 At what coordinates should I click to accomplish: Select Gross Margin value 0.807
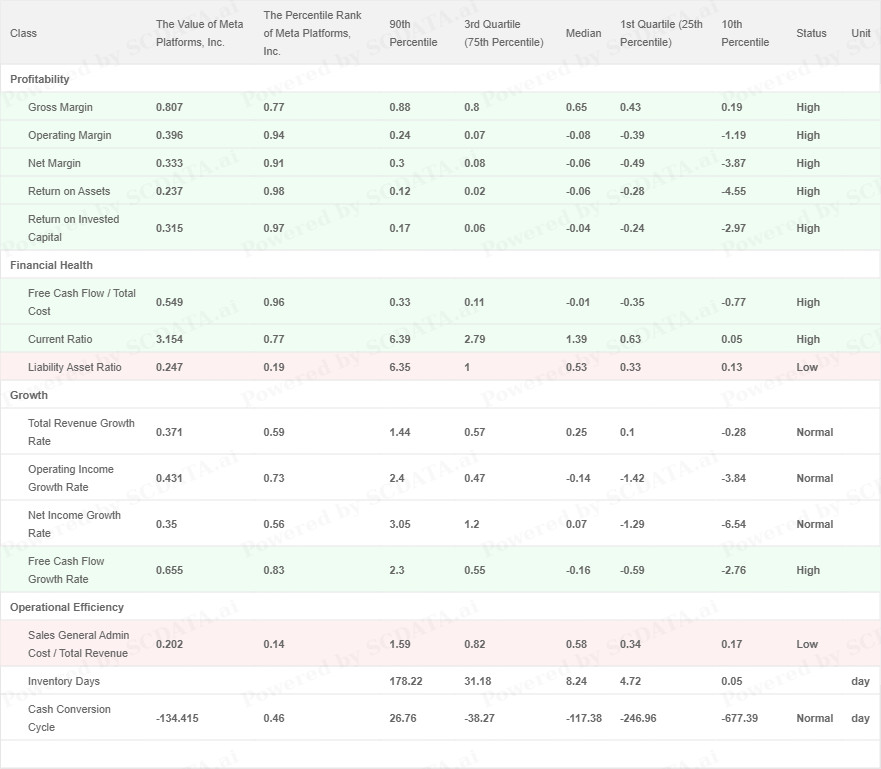pyautogui.click(x=169, y=107)
